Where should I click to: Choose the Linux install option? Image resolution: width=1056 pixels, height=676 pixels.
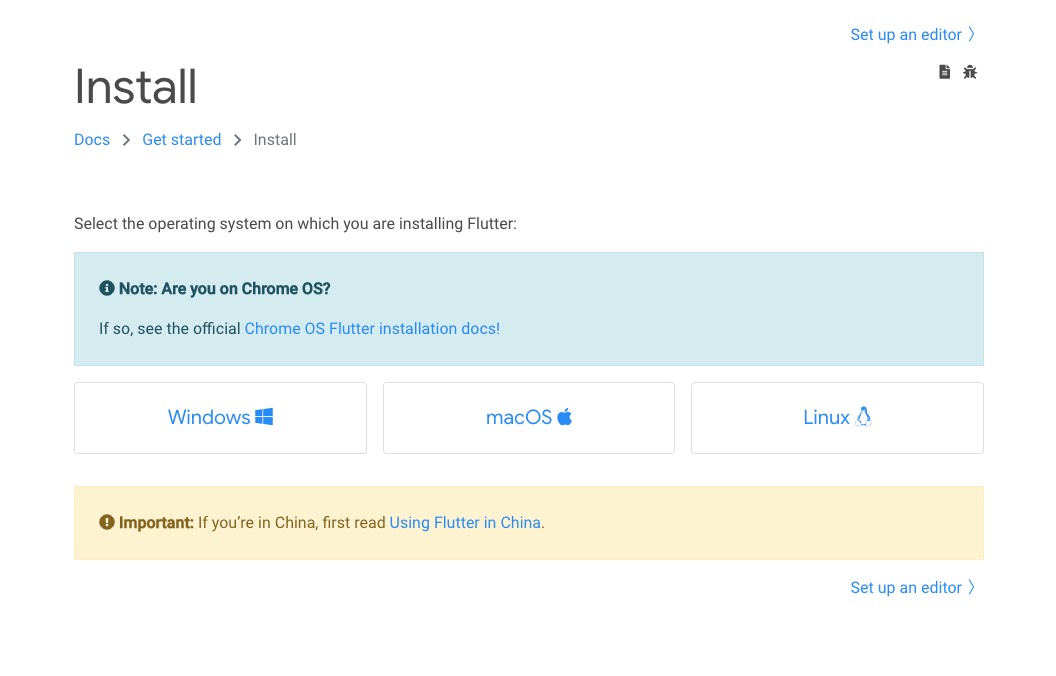837,418
